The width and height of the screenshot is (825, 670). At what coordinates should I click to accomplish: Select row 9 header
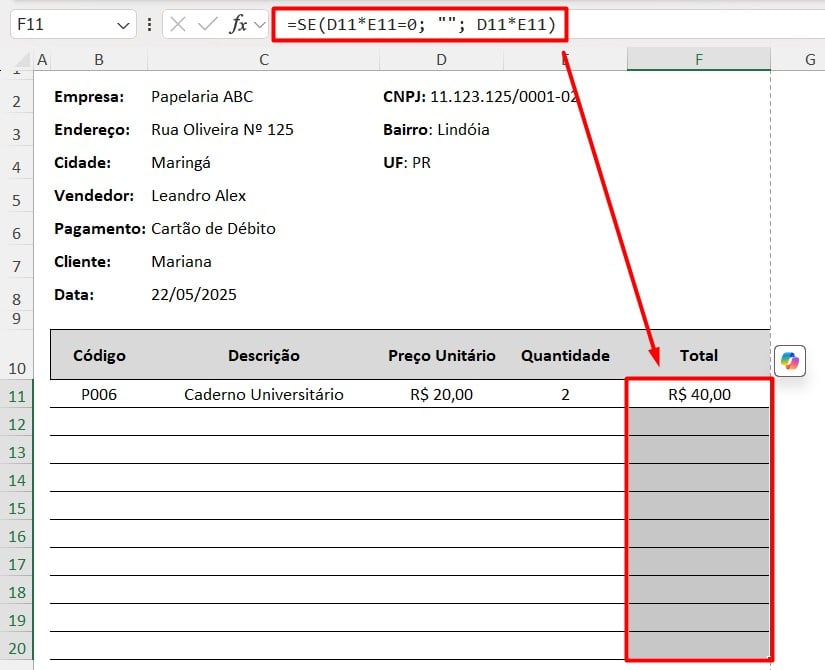[x=17, y=319]
